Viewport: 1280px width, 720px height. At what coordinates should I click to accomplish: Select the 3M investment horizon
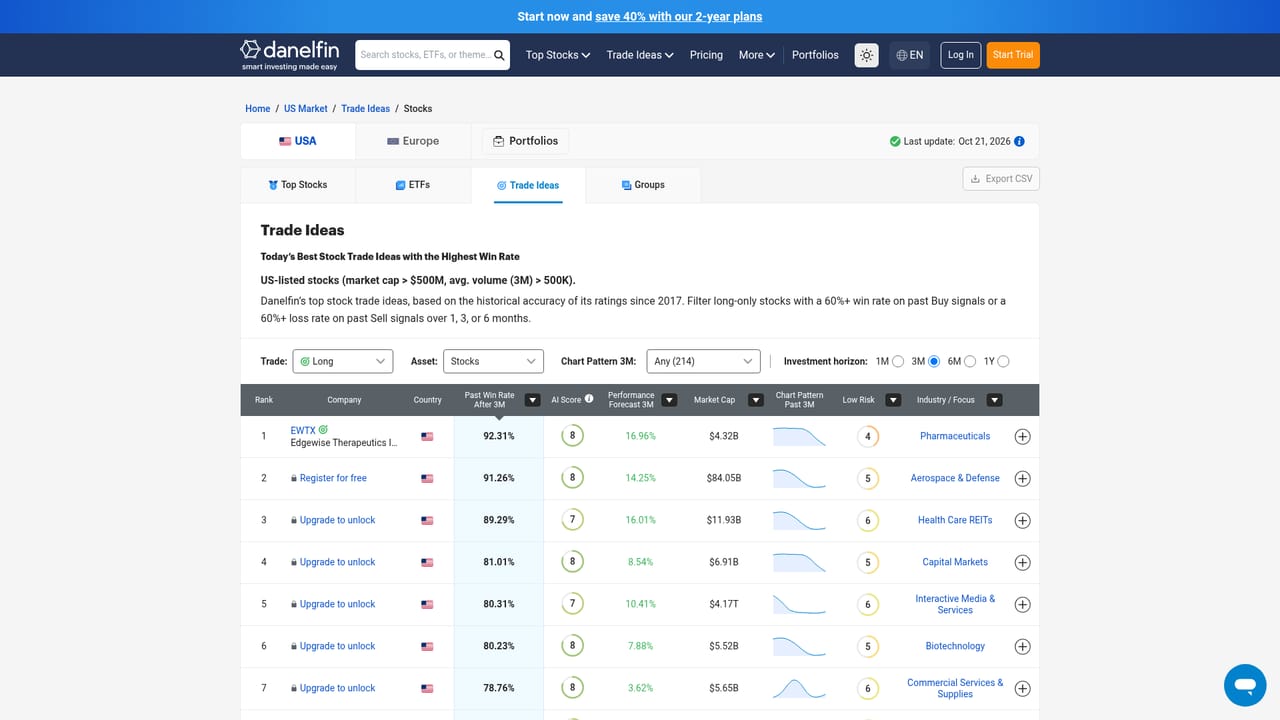pos(934,361)
